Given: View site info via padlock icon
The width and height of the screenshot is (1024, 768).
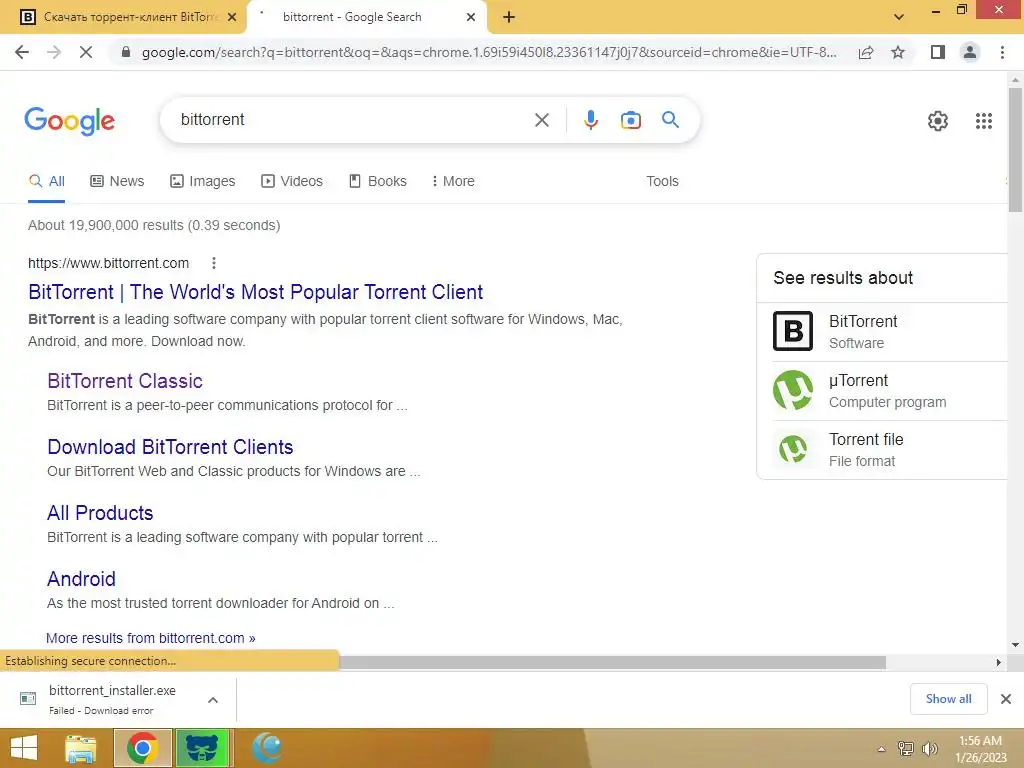Looking at the screenshot, I should 126,52.
